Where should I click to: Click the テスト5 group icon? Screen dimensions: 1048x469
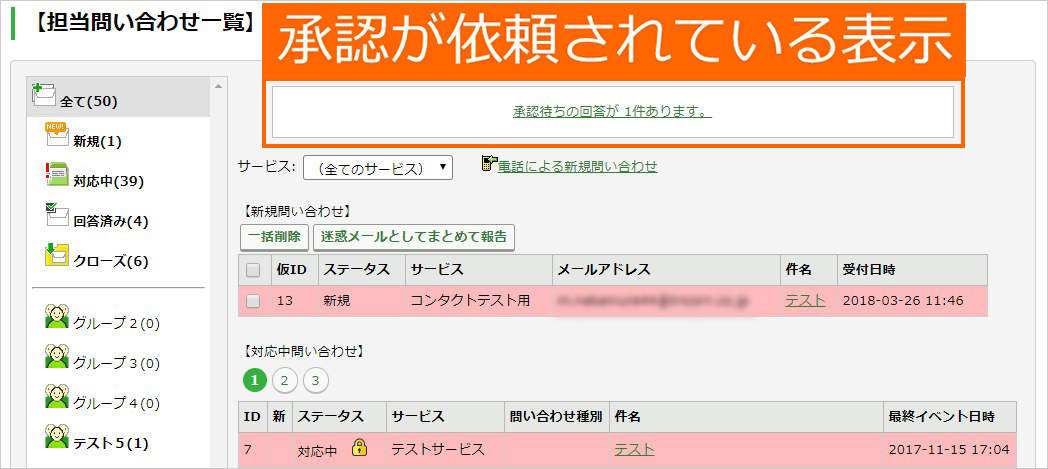click(x=56, y=436)
